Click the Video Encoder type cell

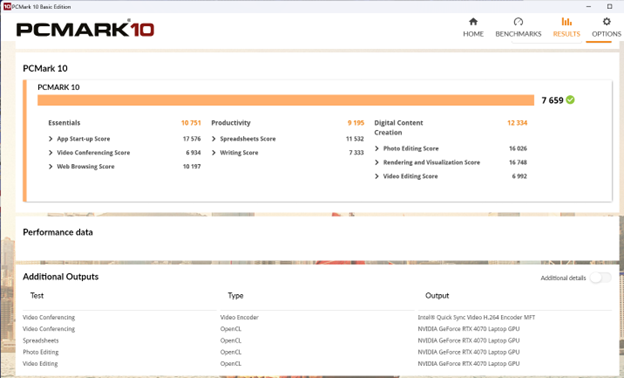239,318
